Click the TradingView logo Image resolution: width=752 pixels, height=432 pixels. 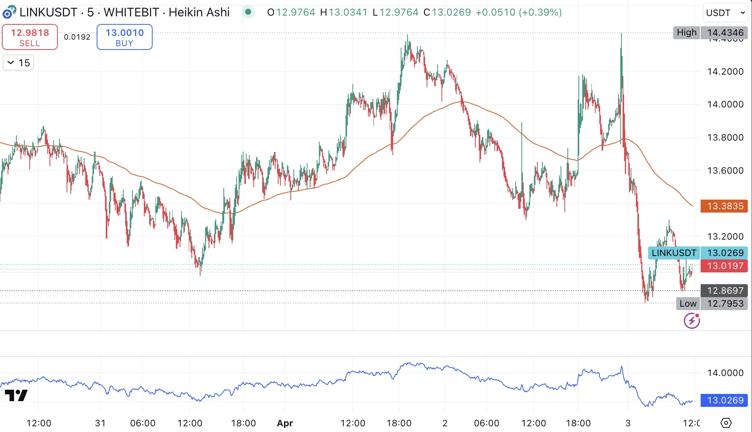16,396
